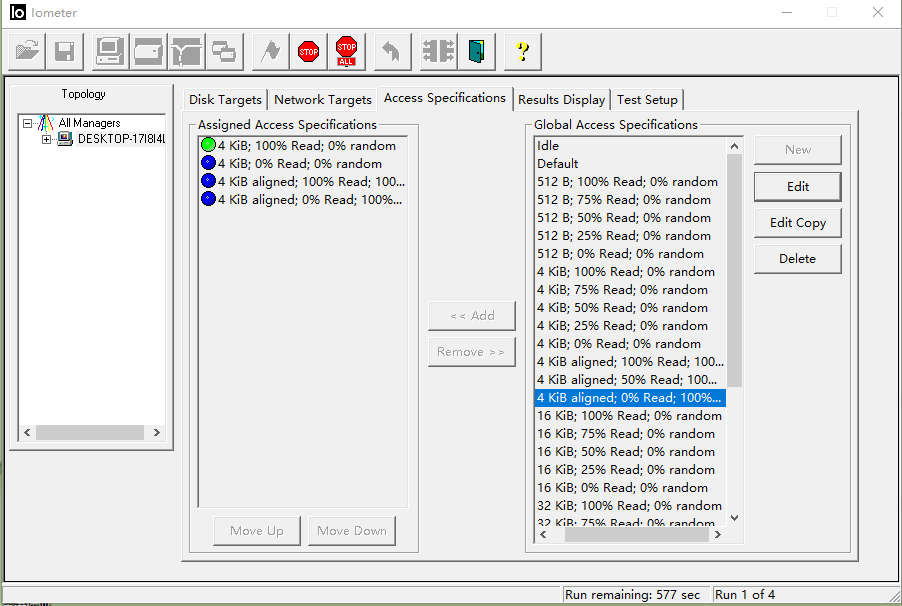Click the Delete specification button
Image resolution: width=902 pixels, height=606 pixels.
(x=798, y=259)
